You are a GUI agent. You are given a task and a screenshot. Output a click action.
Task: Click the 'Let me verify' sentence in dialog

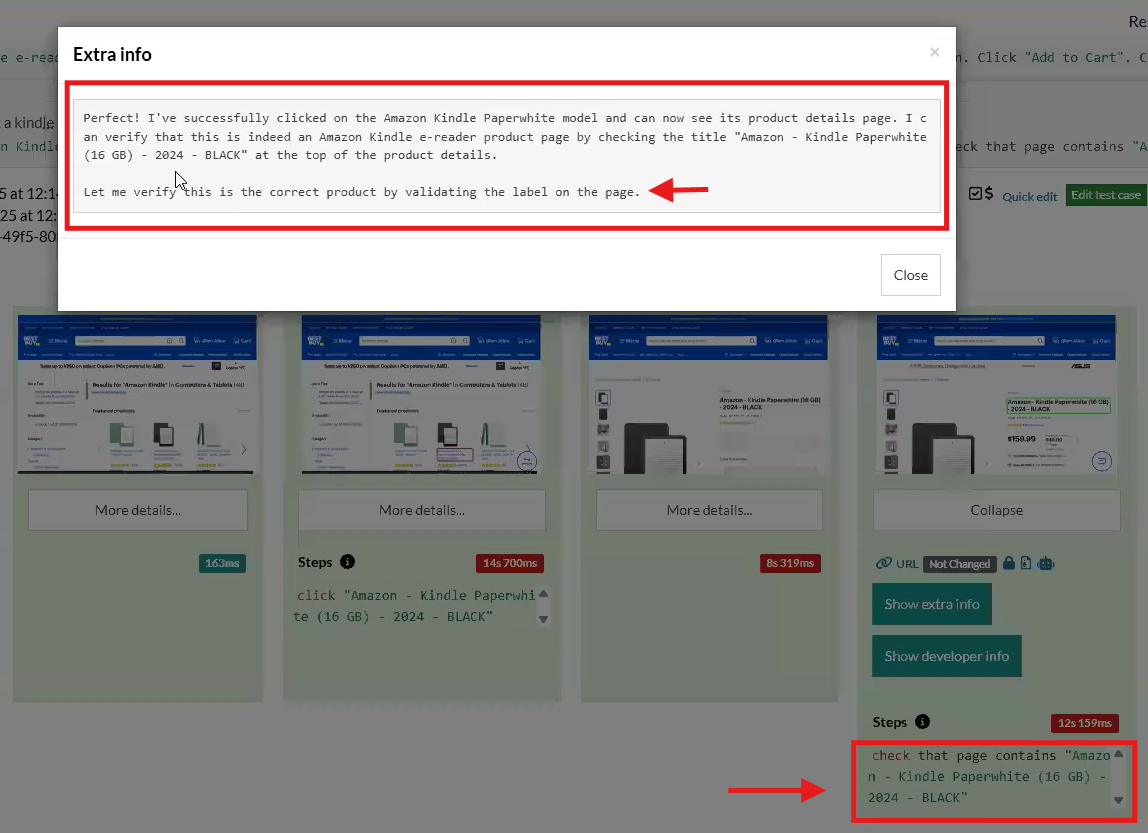[x=362, y=192]
